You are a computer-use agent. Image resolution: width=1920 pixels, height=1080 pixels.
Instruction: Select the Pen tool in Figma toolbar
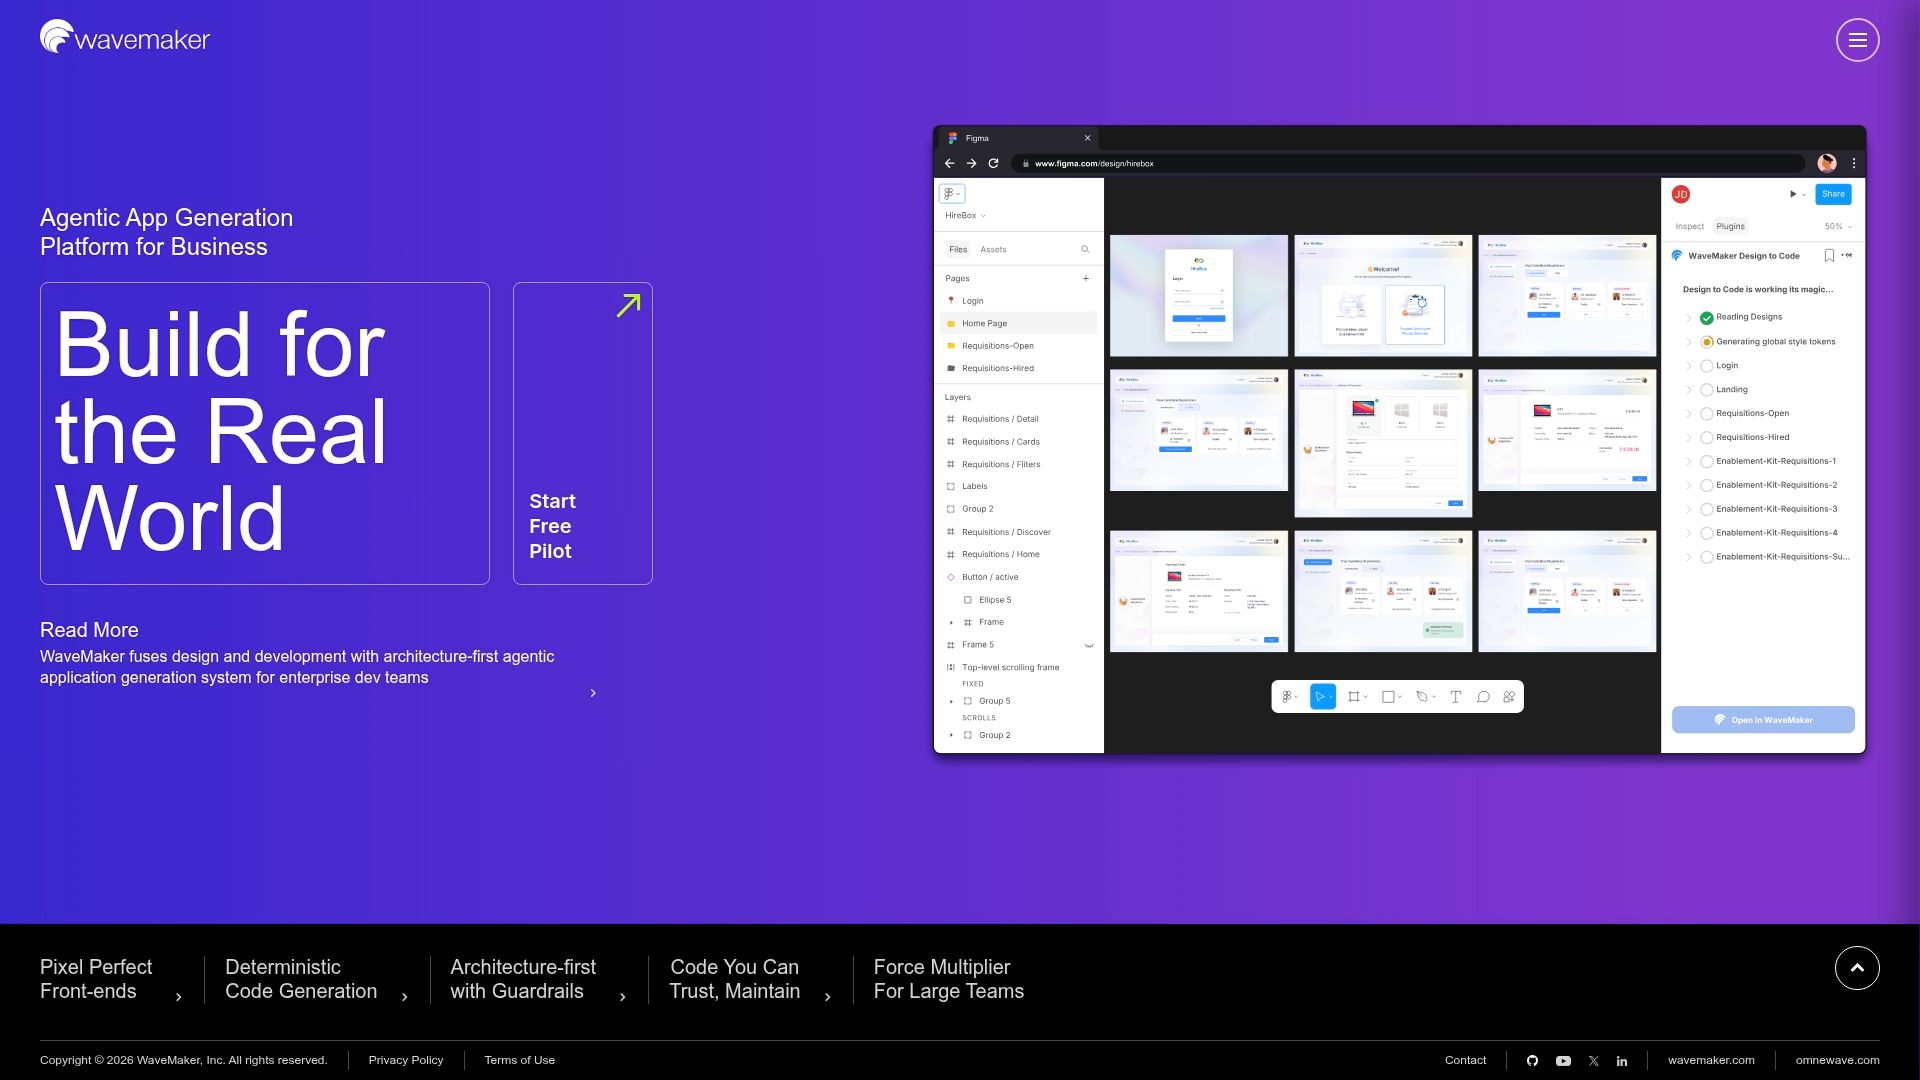coord(1424,697)
